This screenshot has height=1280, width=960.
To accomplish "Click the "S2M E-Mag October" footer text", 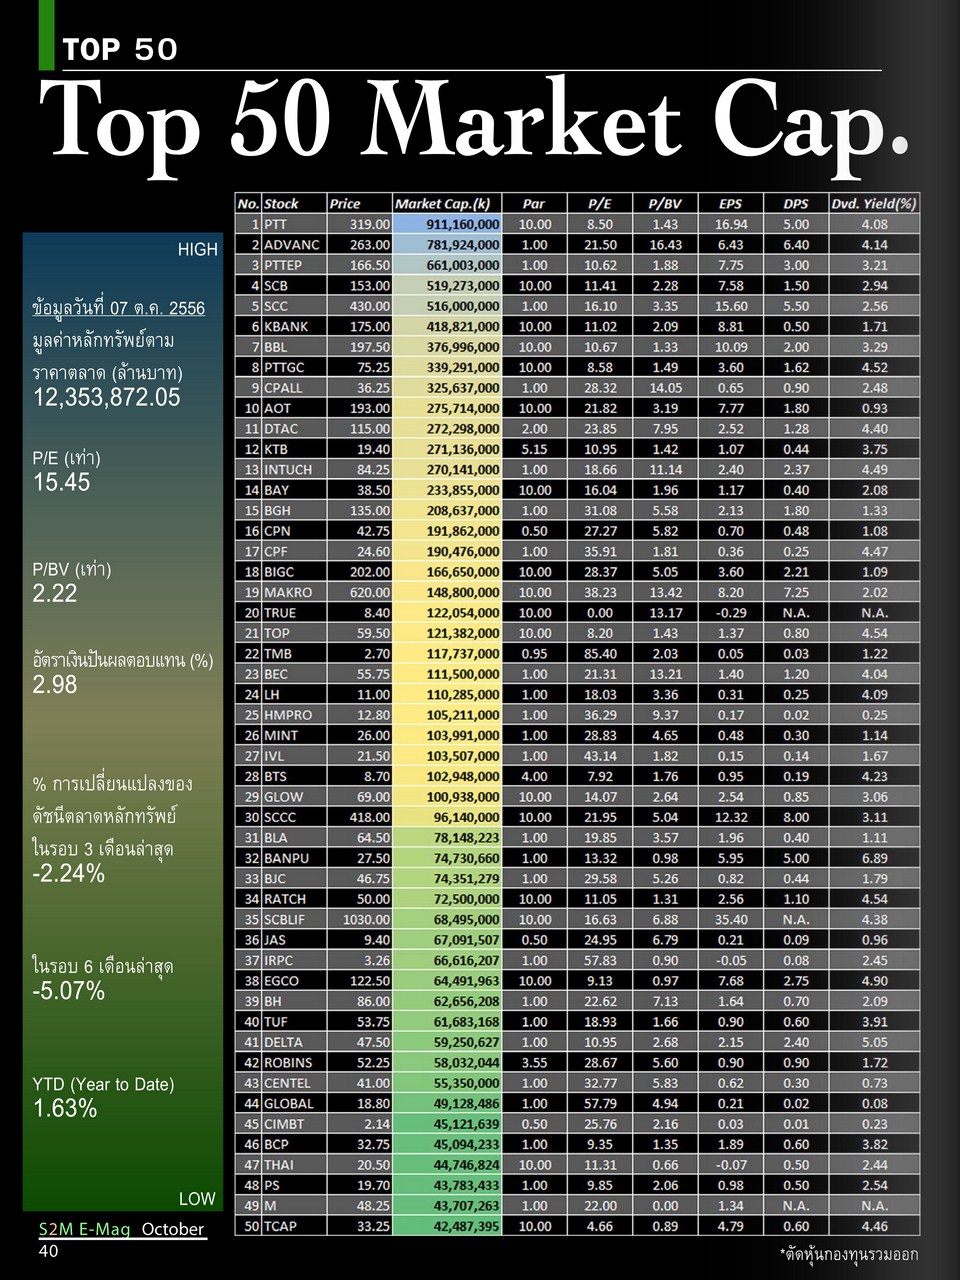I will coord(122,1229).
